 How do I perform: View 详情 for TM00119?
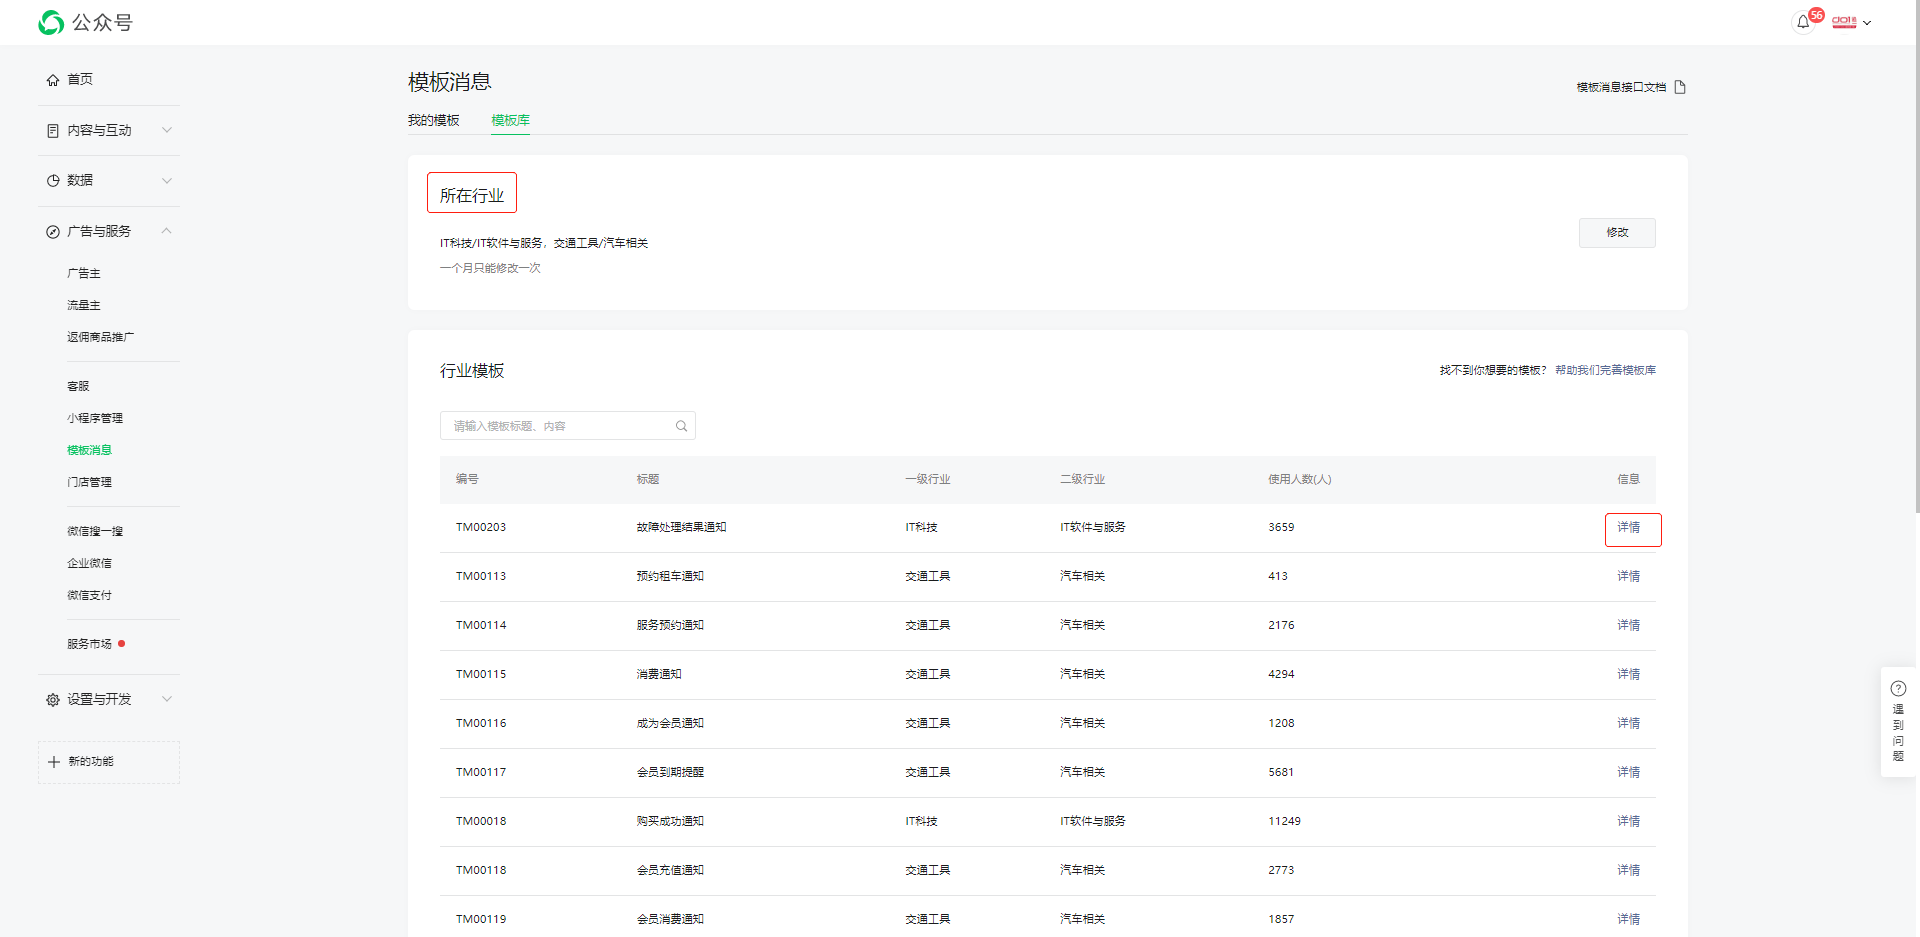pyautogui.click(x=1629, y=919)
